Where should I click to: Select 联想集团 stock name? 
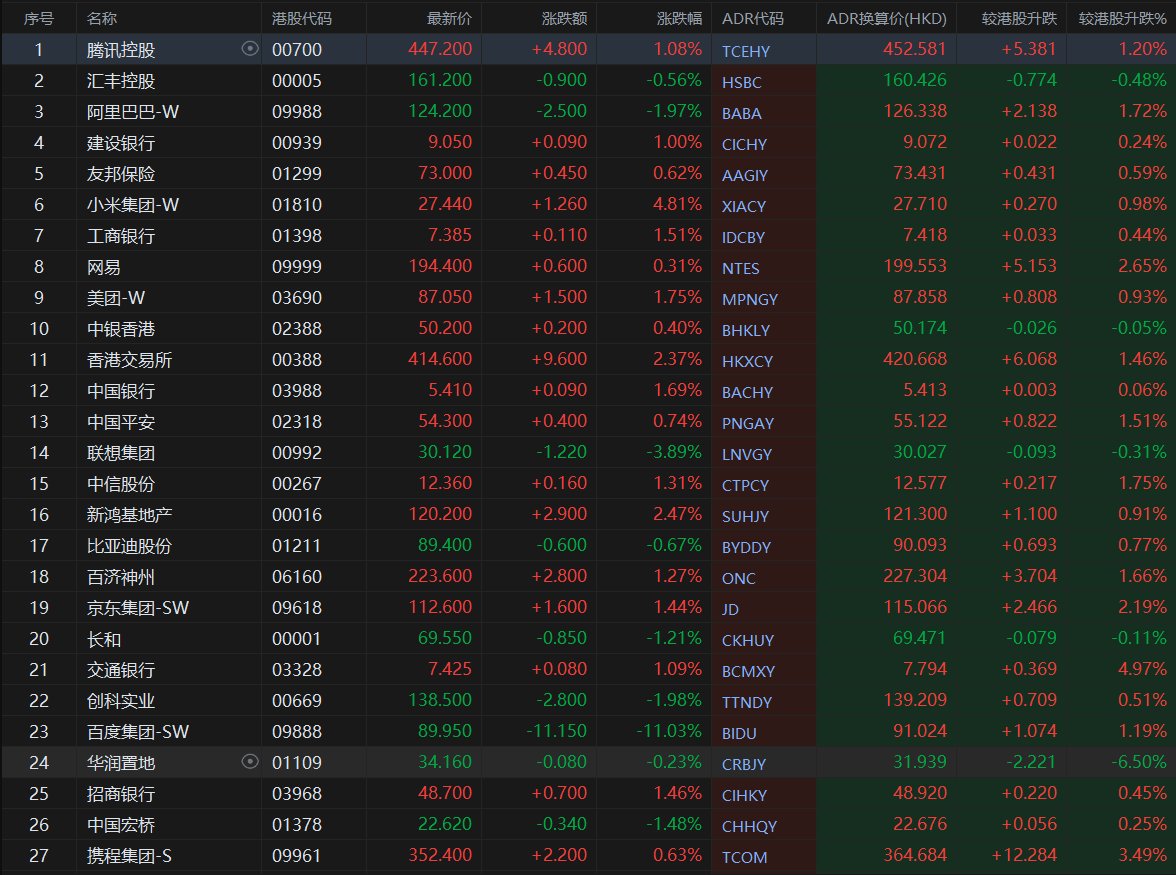click(121, 453)
